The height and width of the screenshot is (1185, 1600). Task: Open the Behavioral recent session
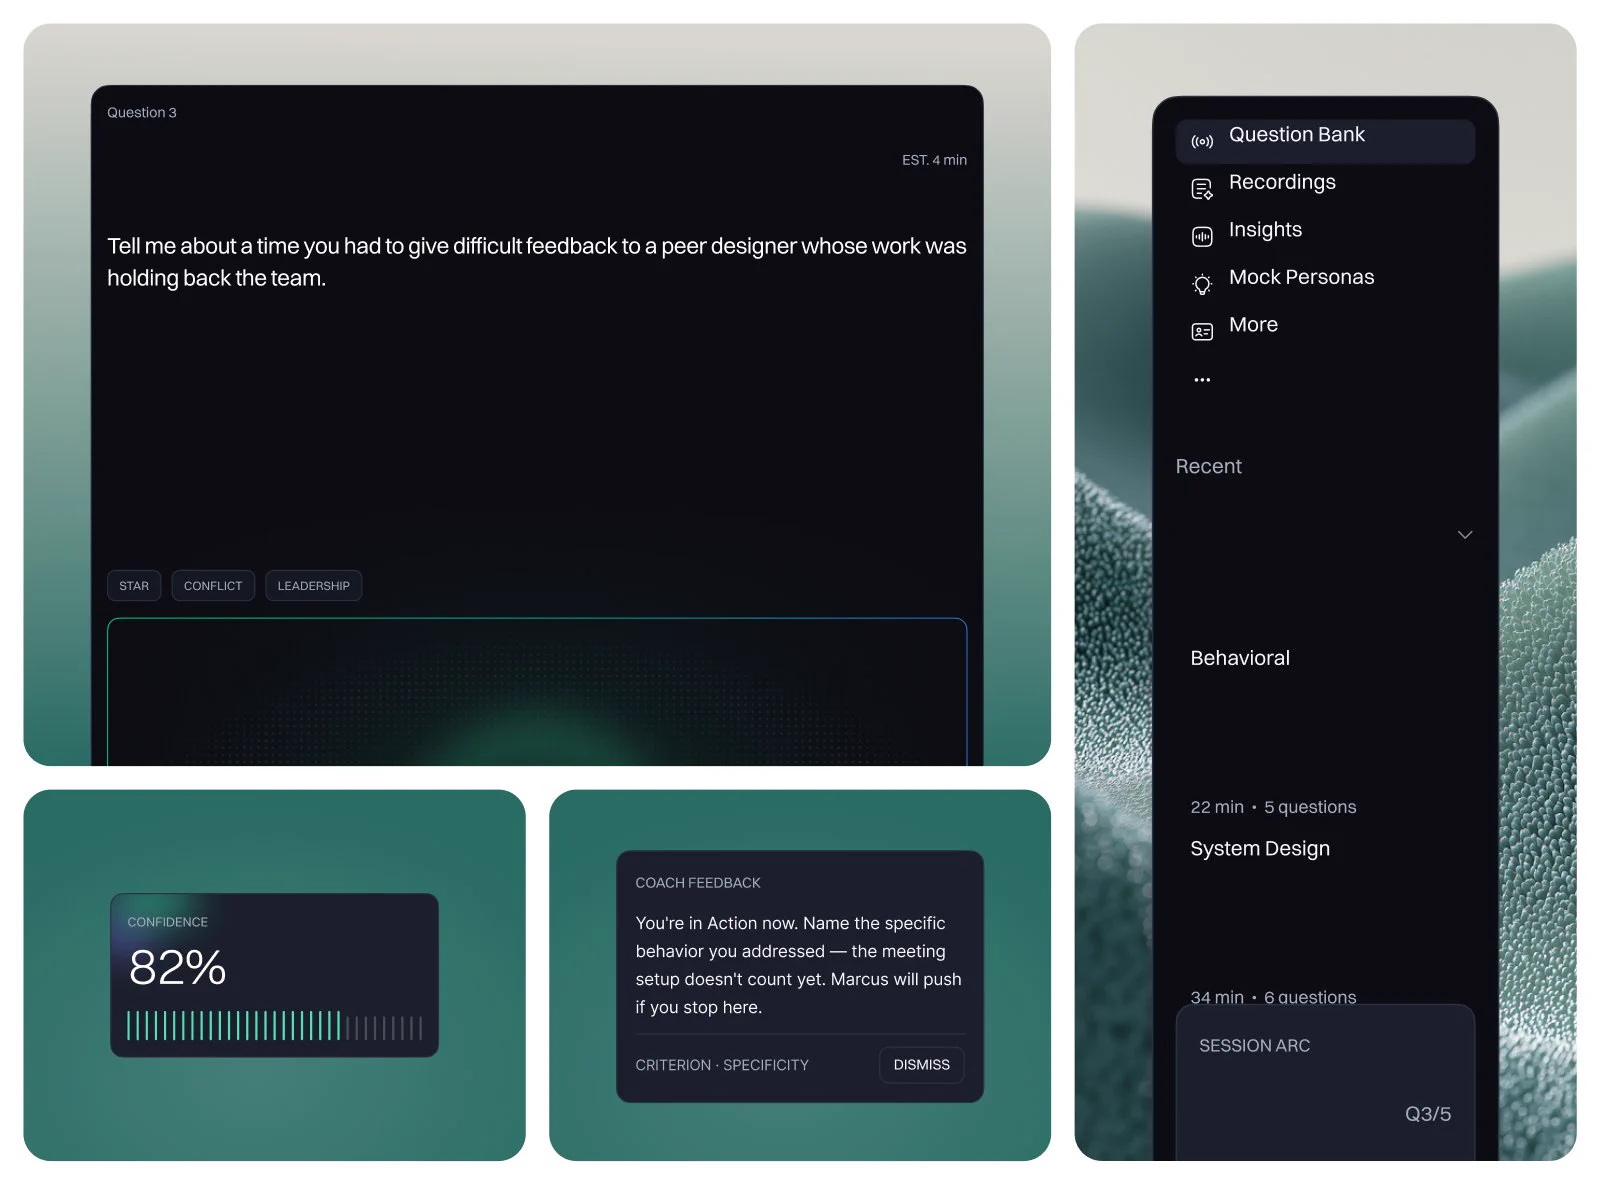[x=1240, y=658]
